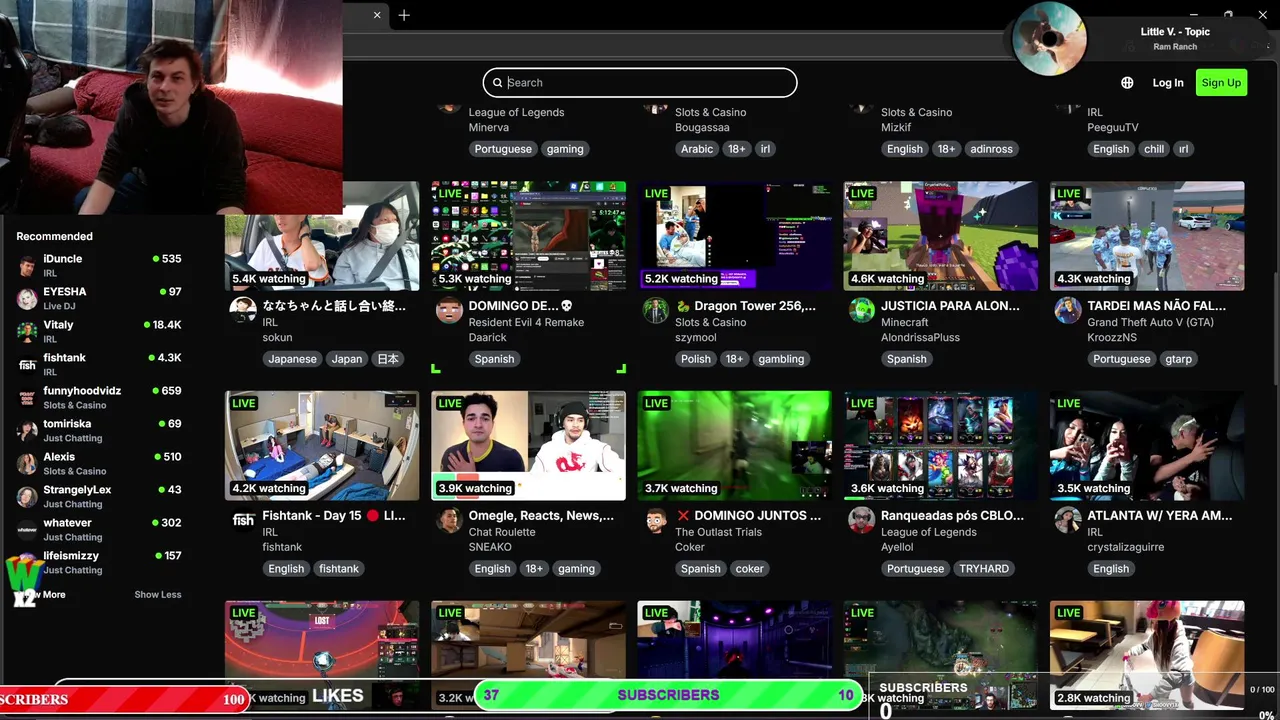Select the Arabic tag under Bougassaa

(x=697, y=149)
